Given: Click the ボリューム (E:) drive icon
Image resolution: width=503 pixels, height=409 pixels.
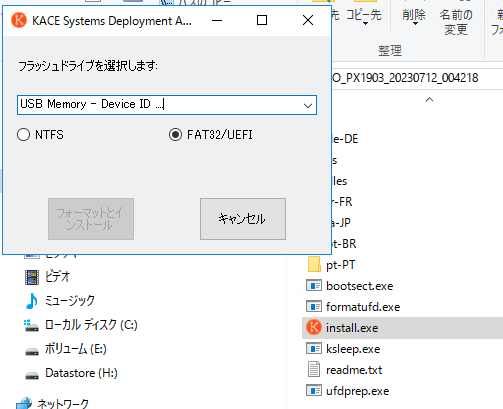Looking at the screenshot, I should pos(32,351).
